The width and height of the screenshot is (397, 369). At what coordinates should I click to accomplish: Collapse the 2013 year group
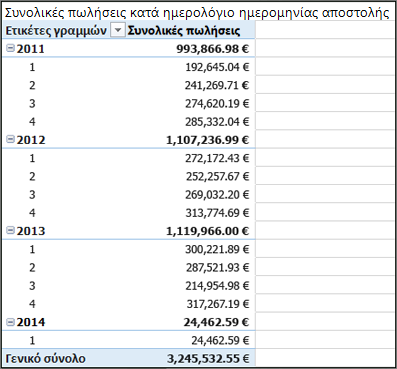tap(11, 231)
